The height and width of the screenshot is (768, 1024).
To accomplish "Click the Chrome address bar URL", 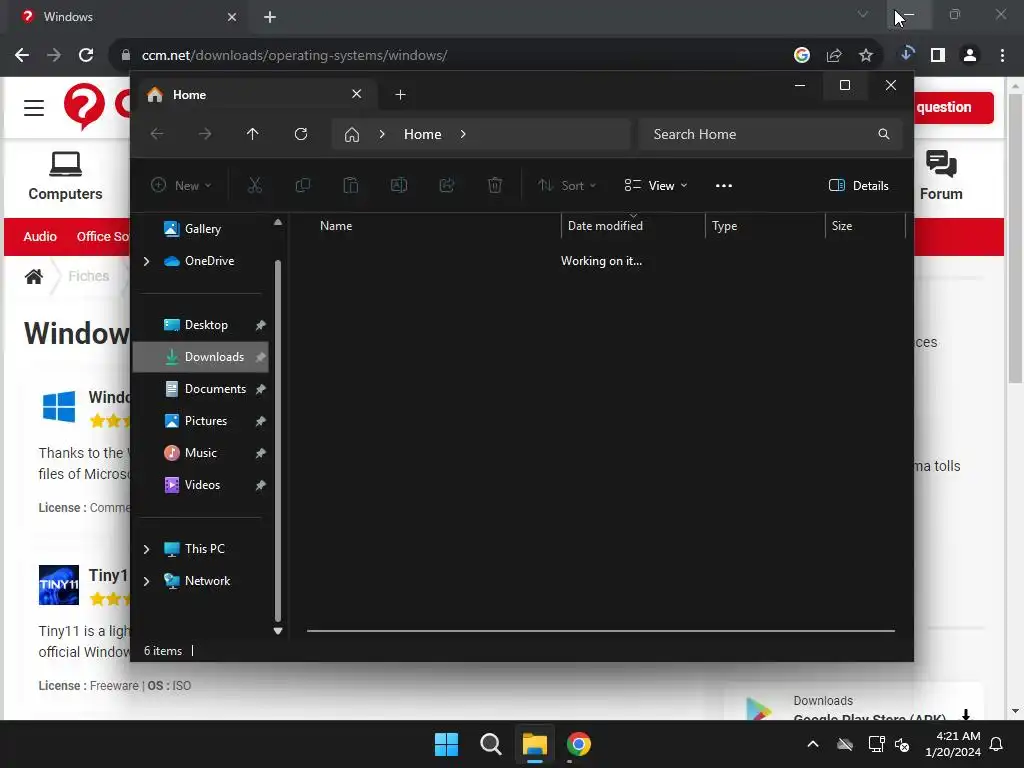I will tap(294, 56).
